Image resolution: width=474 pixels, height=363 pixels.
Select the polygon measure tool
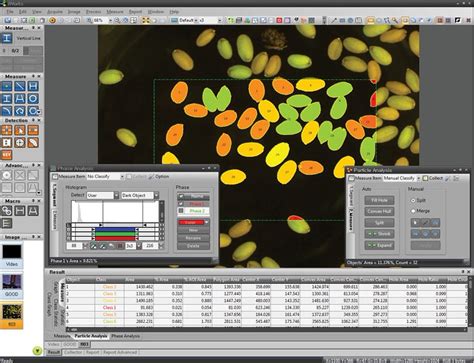pyautogui.click(x=20, y=111)
